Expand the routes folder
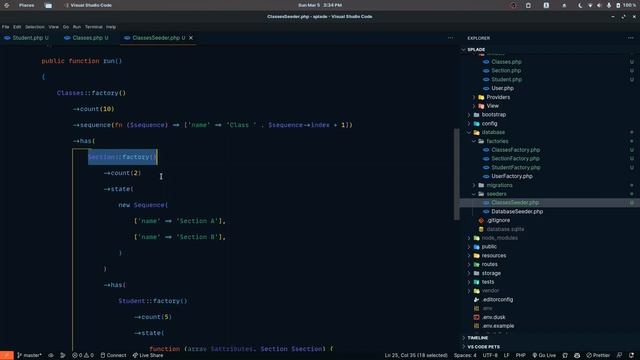The width and height of the screenshot is (640, 360). [x=489, y=264]
